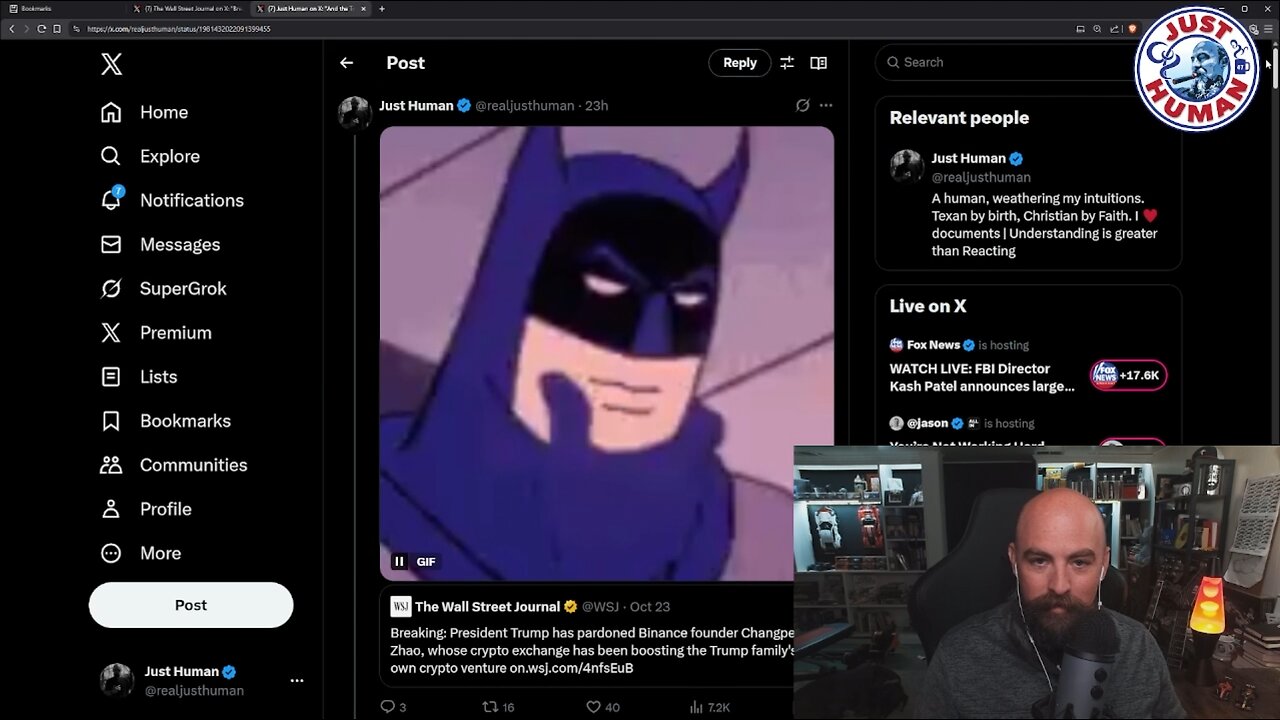This screenshot has width=1280, height=720.
Task: Like the post with heart icon
Action: pos(593,707)
